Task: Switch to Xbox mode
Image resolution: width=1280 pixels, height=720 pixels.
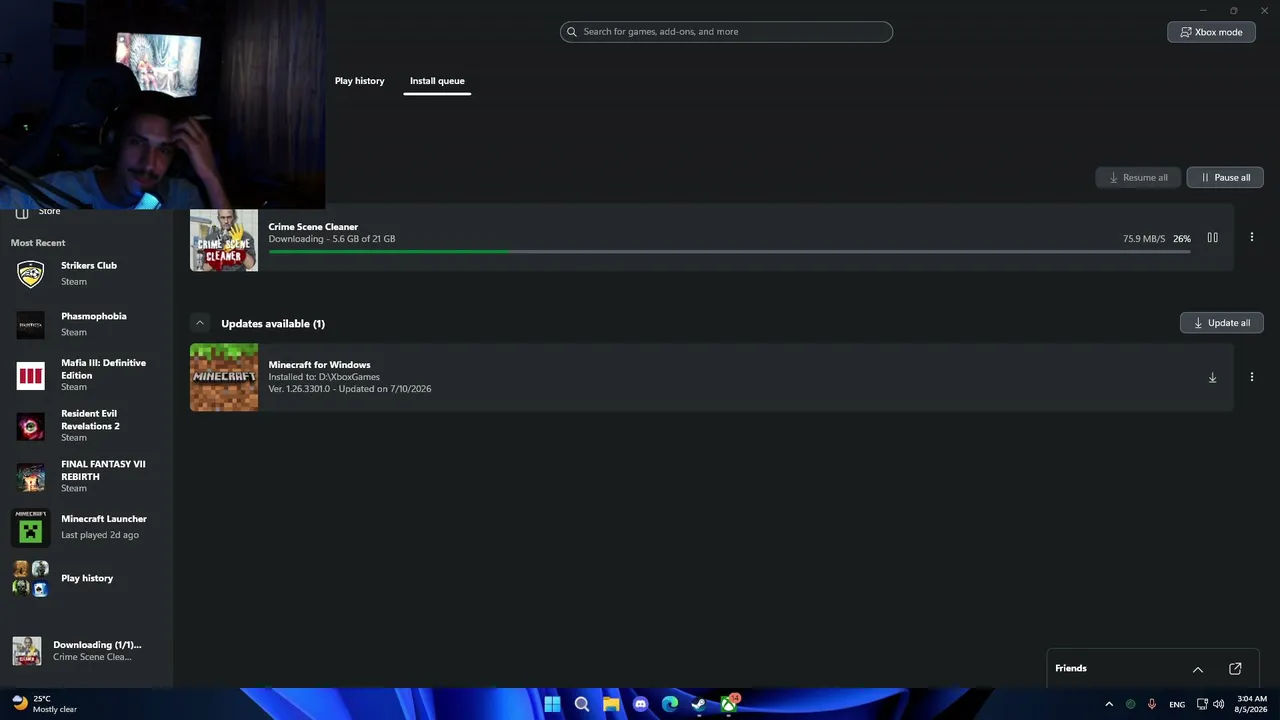Action: [1211, 32]
